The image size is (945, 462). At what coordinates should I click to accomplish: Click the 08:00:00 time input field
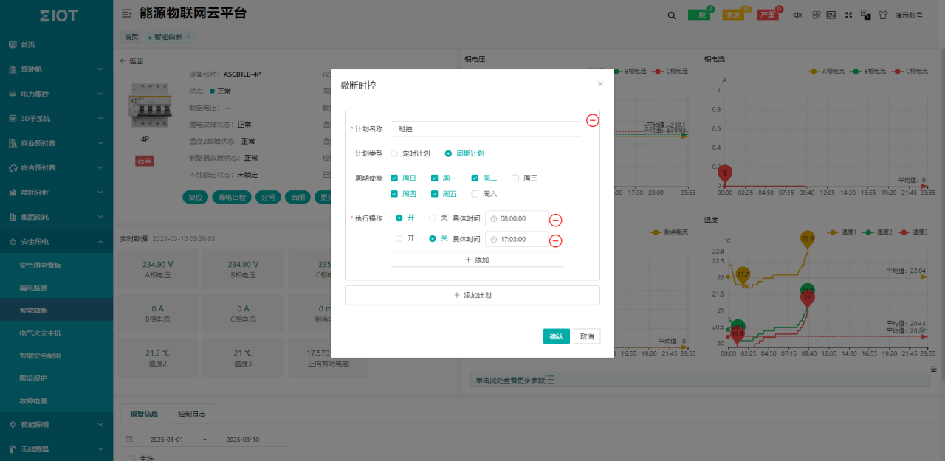tap(518, 218)
